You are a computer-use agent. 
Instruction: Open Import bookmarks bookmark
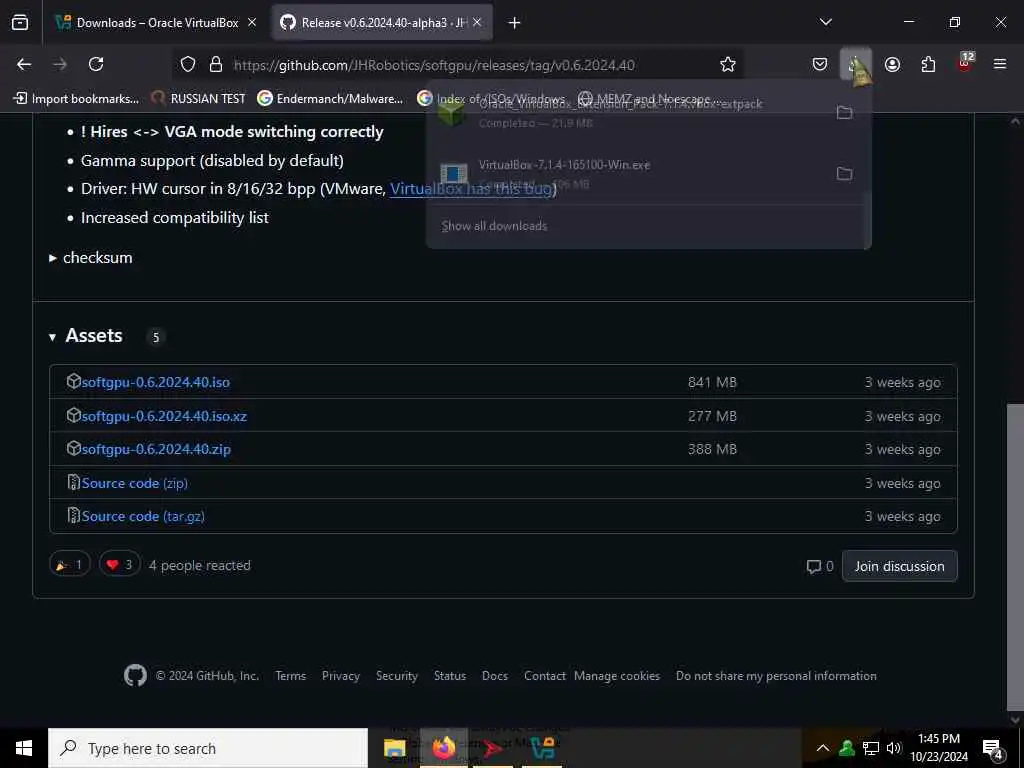coord(76,99)
